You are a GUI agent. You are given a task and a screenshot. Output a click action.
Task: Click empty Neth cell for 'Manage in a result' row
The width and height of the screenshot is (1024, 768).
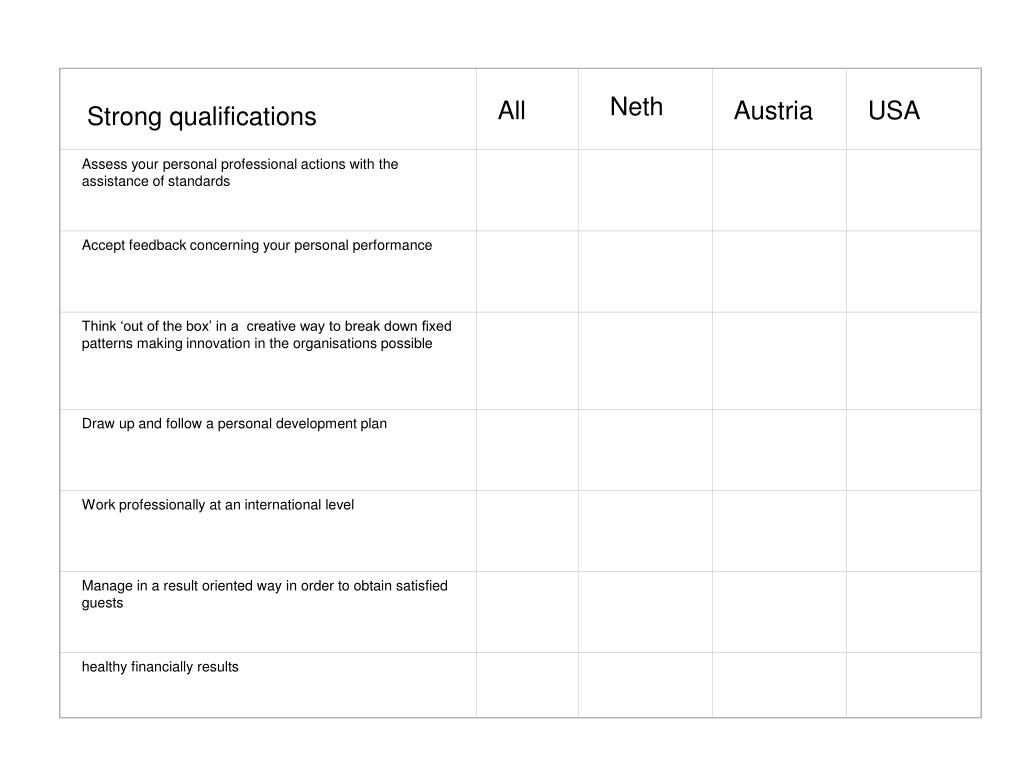click(x=645, y=612)
